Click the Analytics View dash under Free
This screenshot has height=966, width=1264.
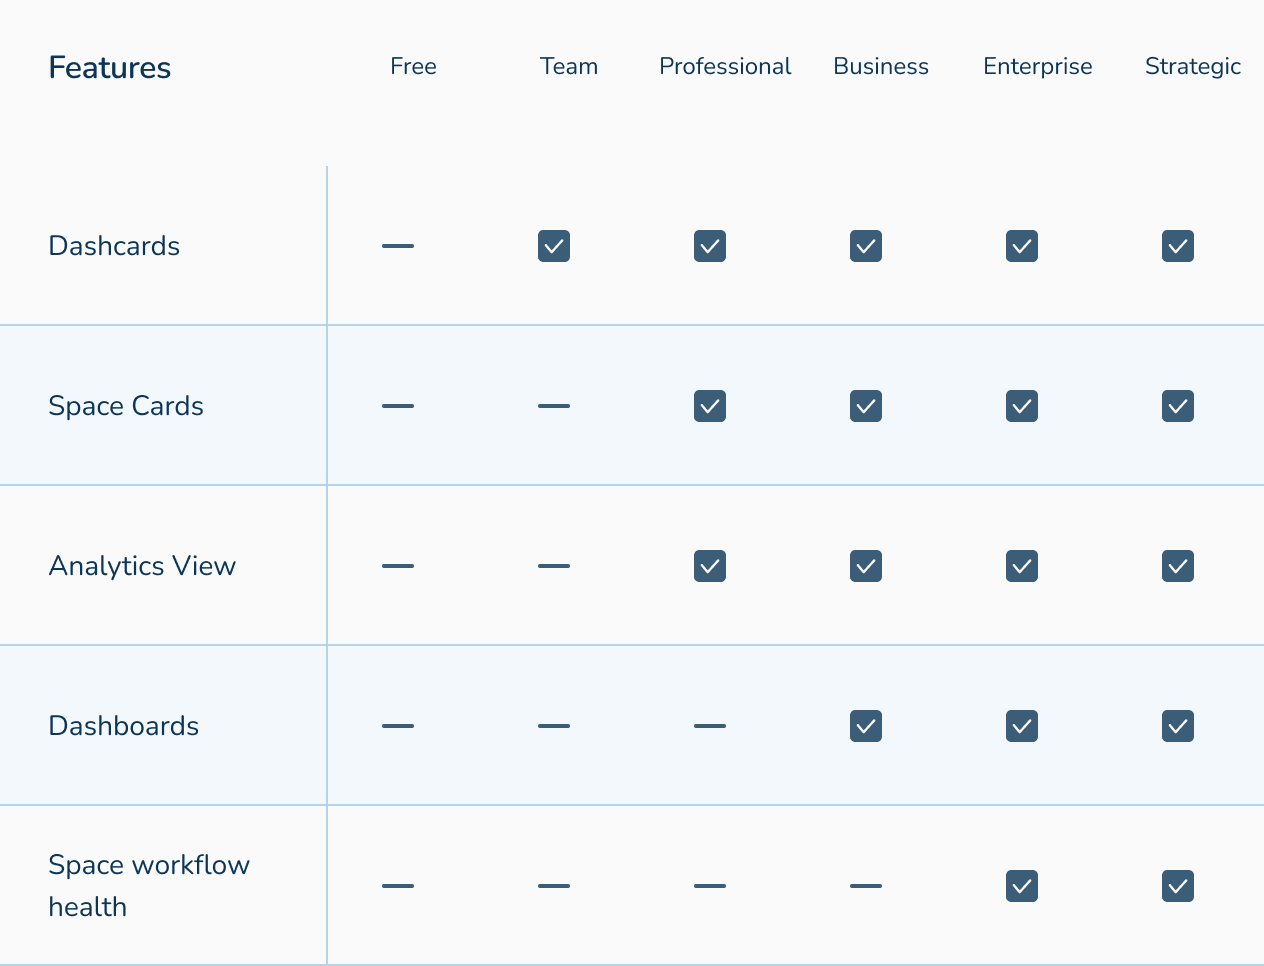pos(398,566)
